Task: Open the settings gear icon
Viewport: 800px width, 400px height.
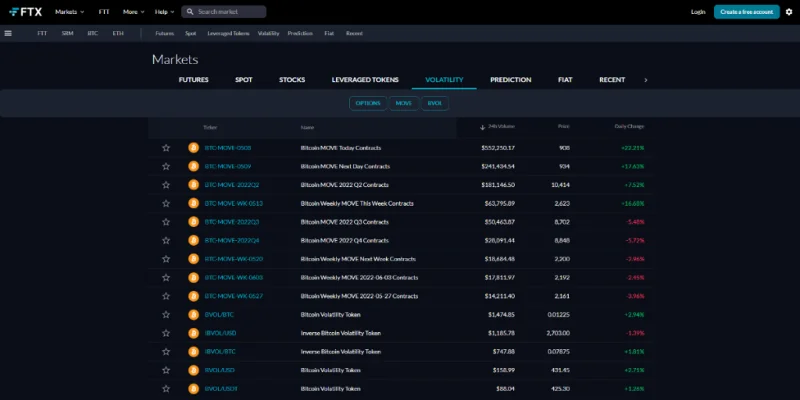Action: (x=789, y=12)
